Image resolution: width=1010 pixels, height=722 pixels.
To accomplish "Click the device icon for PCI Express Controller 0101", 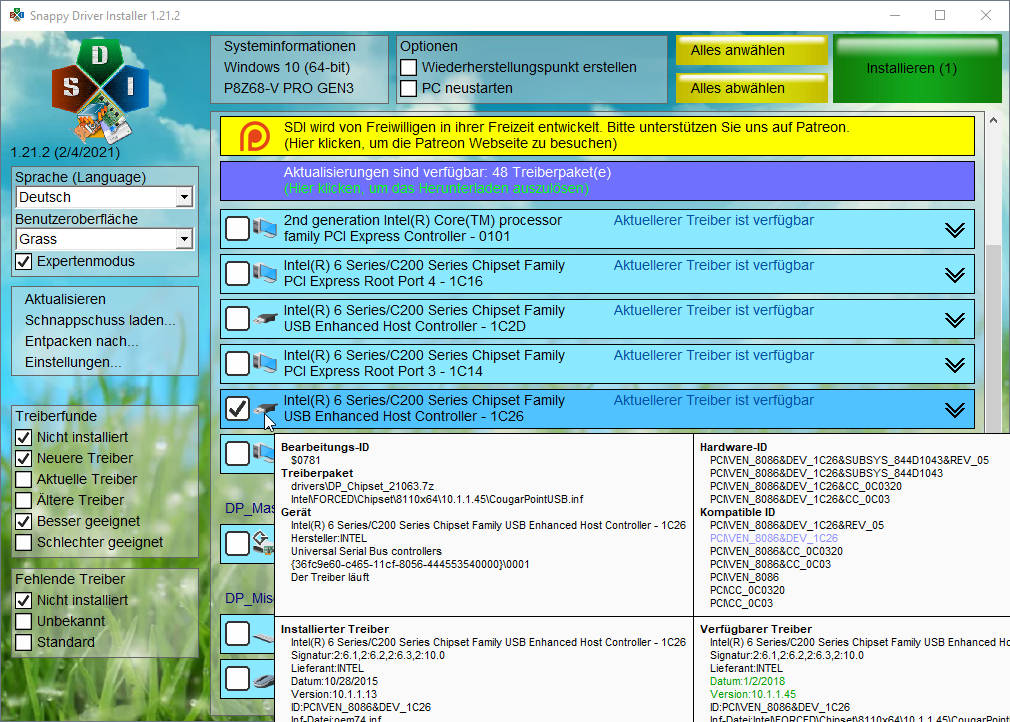I will pos(264,229).
